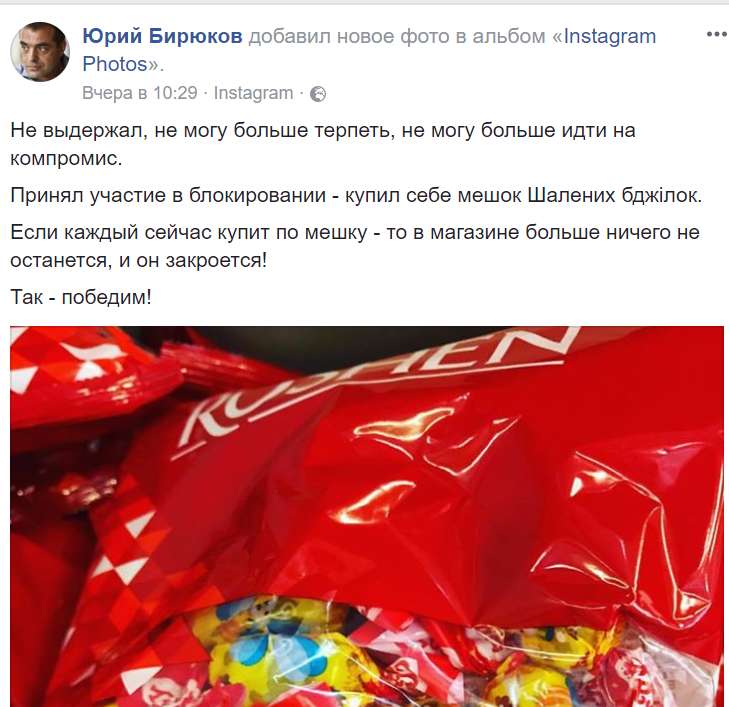
Task: Open the three-dot post options menu
Action: pos(717,34)
